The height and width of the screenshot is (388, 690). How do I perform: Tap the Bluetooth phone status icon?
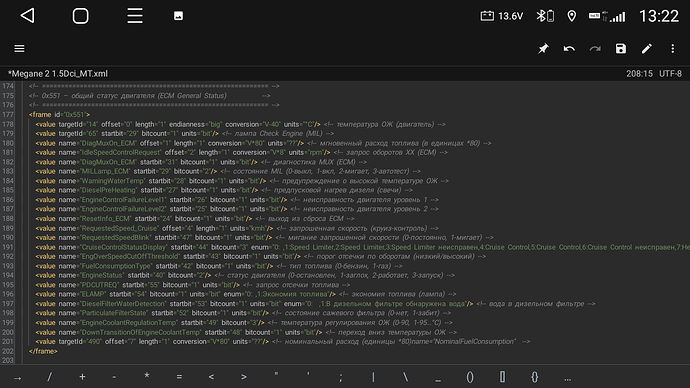click(545, 16)
